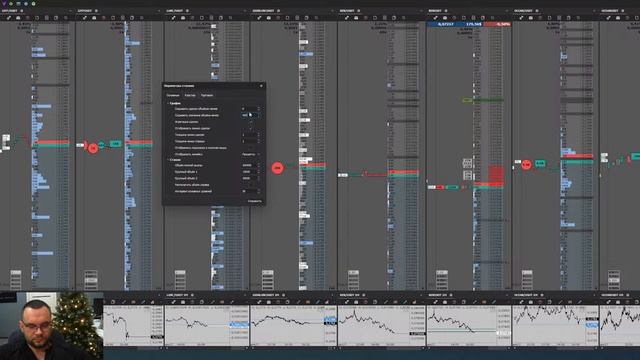This screenshot has height=360, width=640.
Task: Collapse the second settings group in dialog
Action: (168, 160)
